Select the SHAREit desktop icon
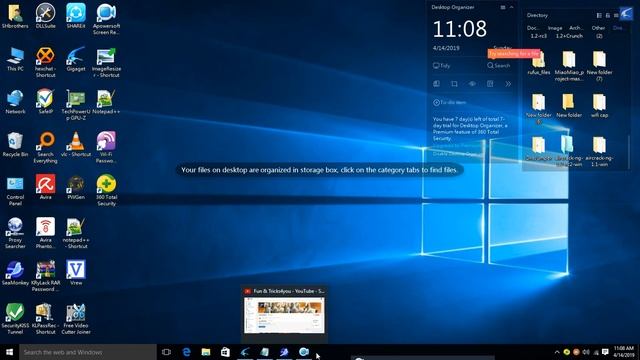Screen dimensions: 640x360 click(76, 16)
